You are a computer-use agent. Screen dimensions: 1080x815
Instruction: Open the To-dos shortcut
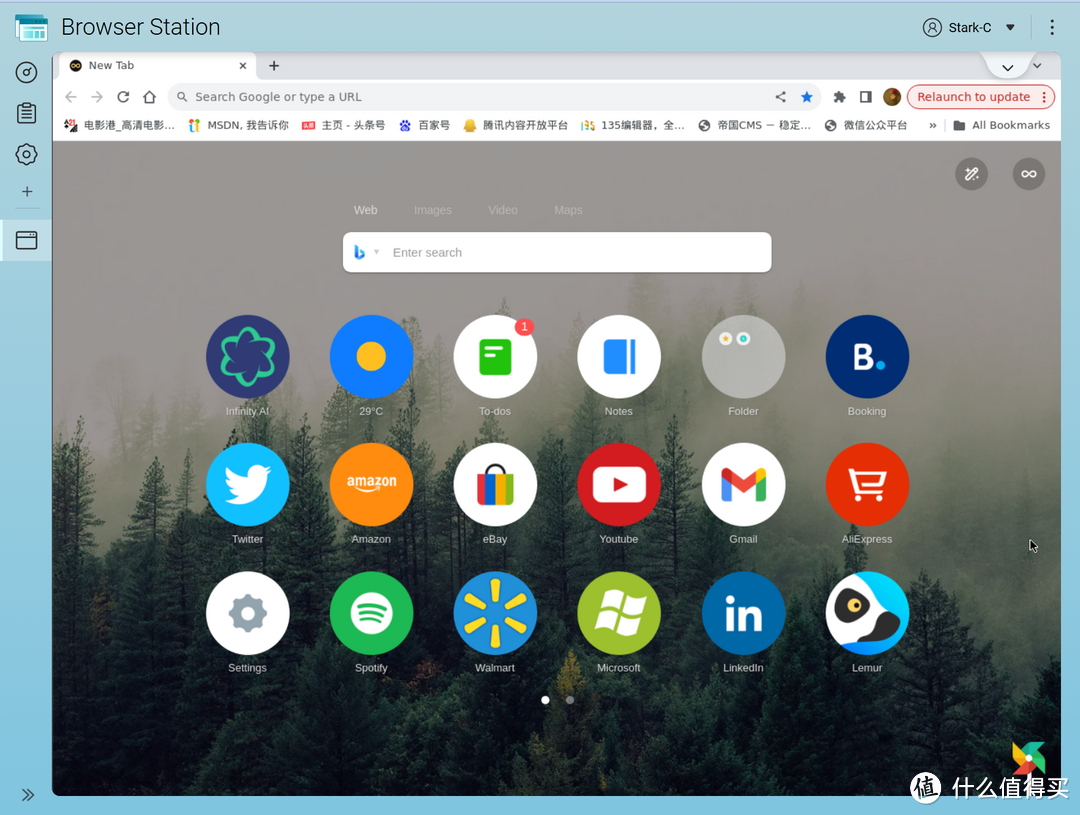495,356
